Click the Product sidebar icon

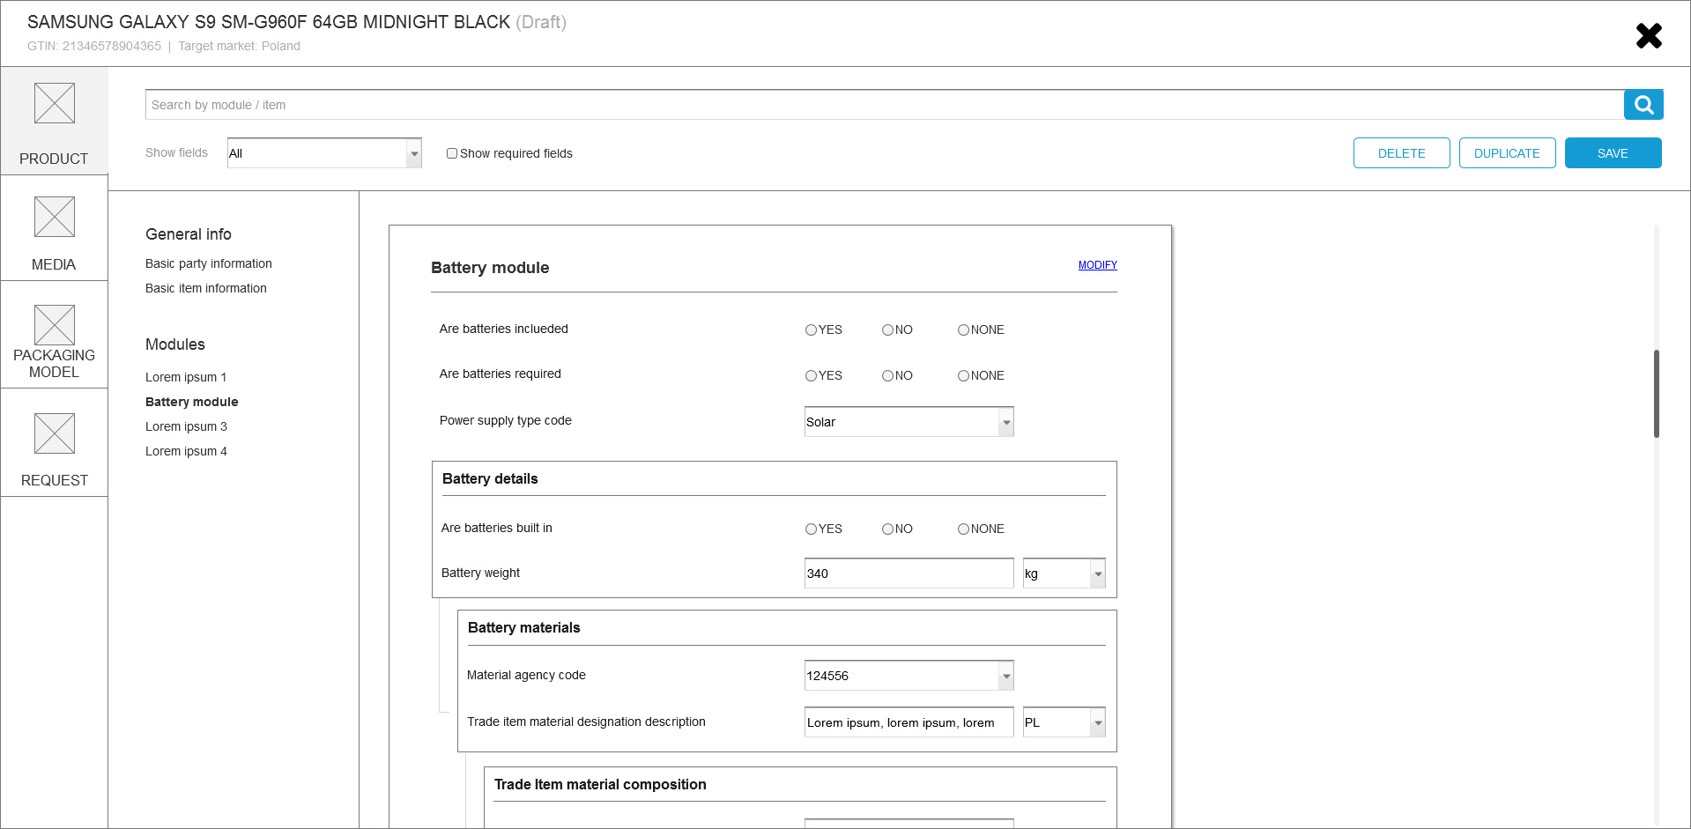[x=54, y=104]
